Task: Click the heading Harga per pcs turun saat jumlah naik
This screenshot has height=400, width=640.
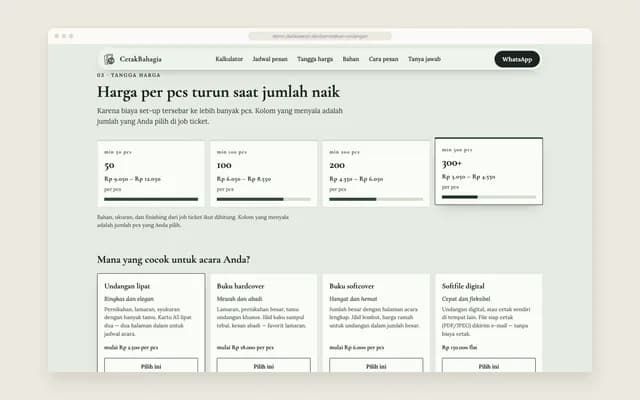Action: pos(218,92)
